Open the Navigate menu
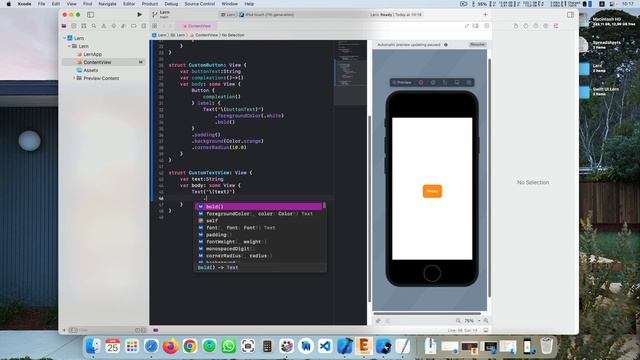 click(107, 4)
